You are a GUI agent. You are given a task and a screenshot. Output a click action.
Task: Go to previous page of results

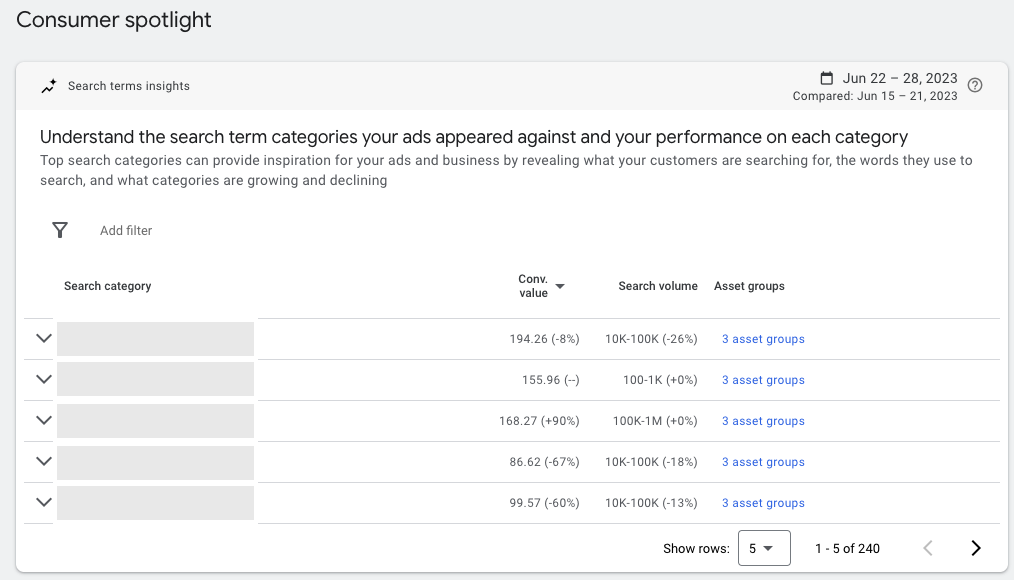coord(928,548)
